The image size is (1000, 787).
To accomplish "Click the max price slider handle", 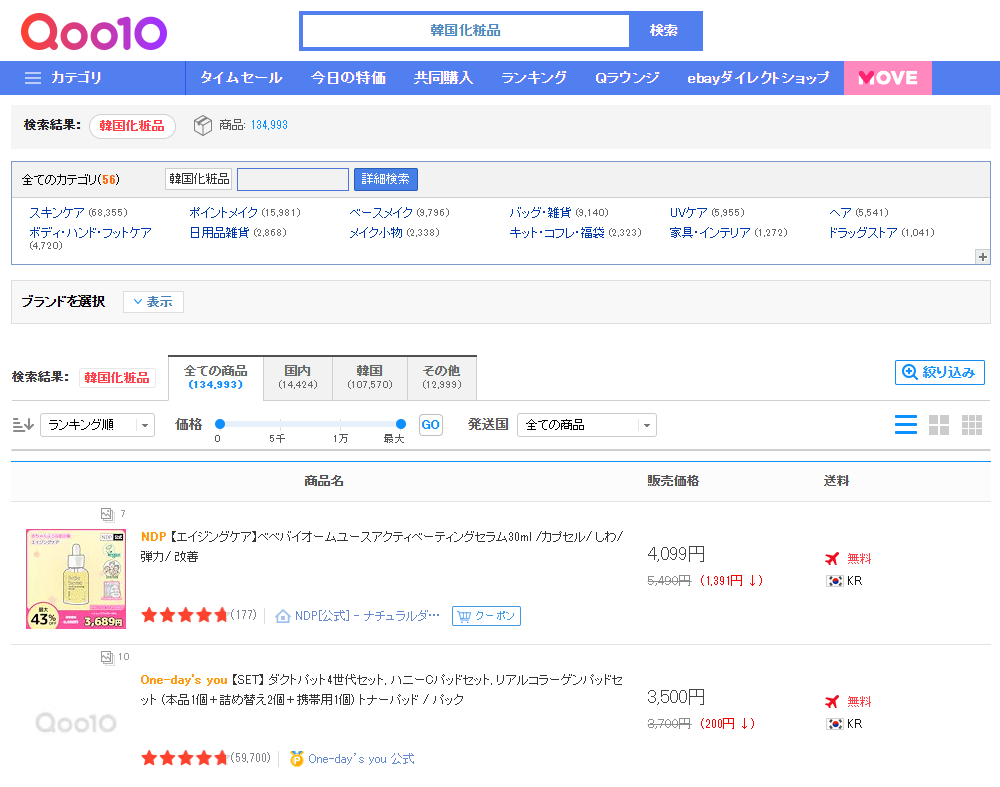I will coord(401,424).
